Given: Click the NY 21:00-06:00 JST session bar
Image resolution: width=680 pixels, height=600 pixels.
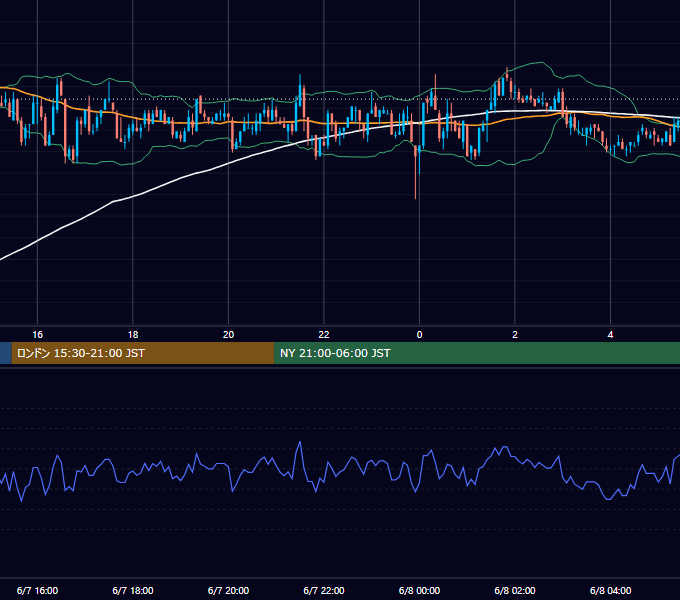Looking at the screenshot, I should [477, 353].
